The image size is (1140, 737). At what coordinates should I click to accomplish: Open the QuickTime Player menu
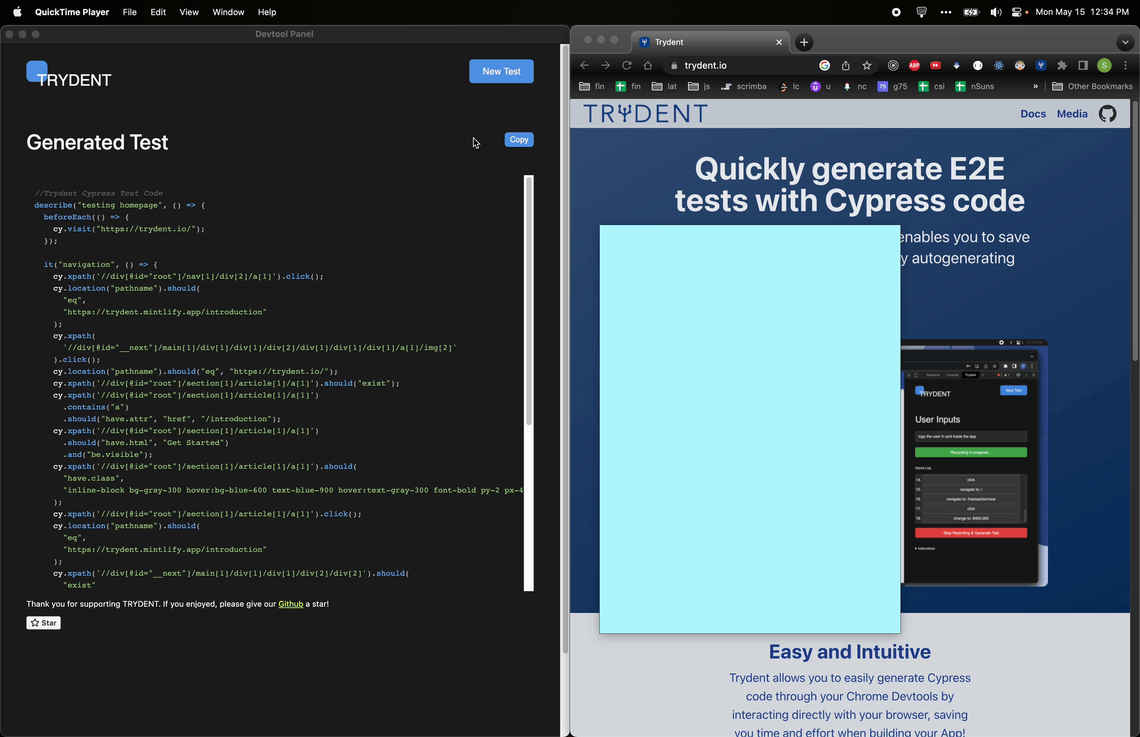72,12
